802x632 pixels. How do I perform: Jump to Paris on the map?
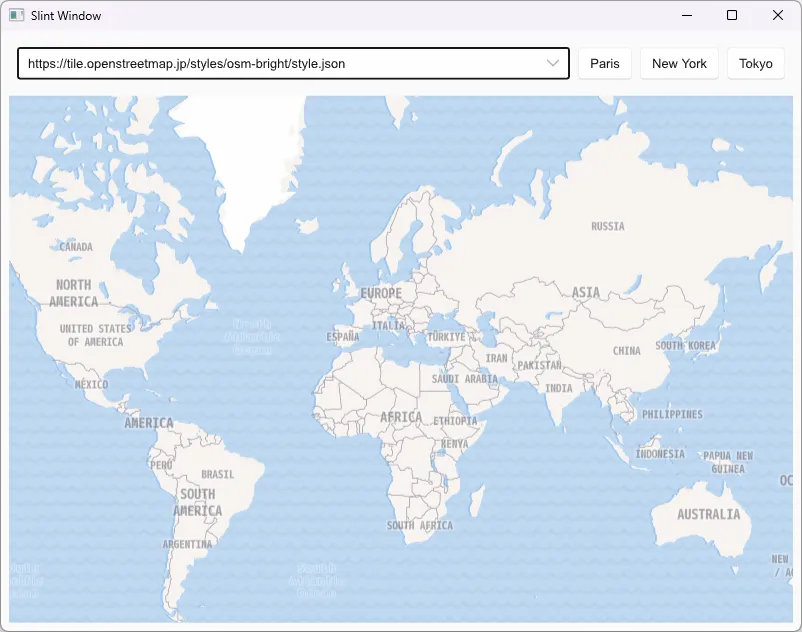(604, 62)
